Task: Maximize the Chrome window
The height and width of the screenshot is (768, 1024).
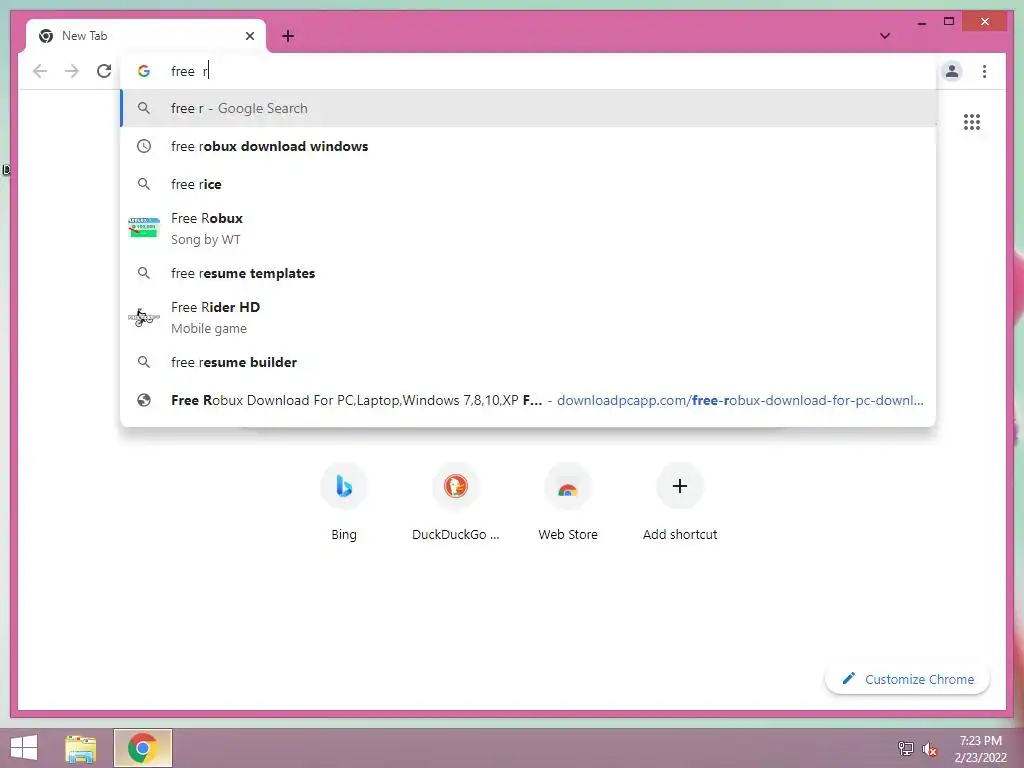Action: (949, 22)
